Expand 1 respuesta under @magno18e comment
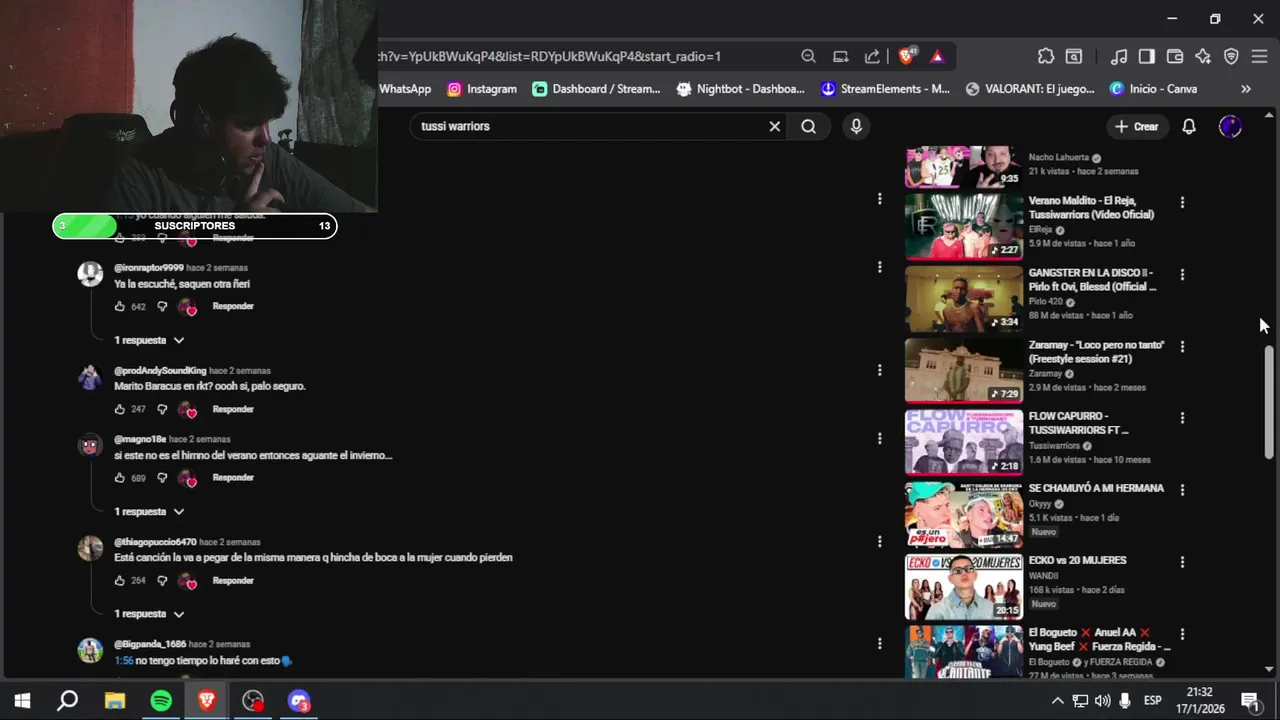1280x720 pixels. [x=149, y=511]
